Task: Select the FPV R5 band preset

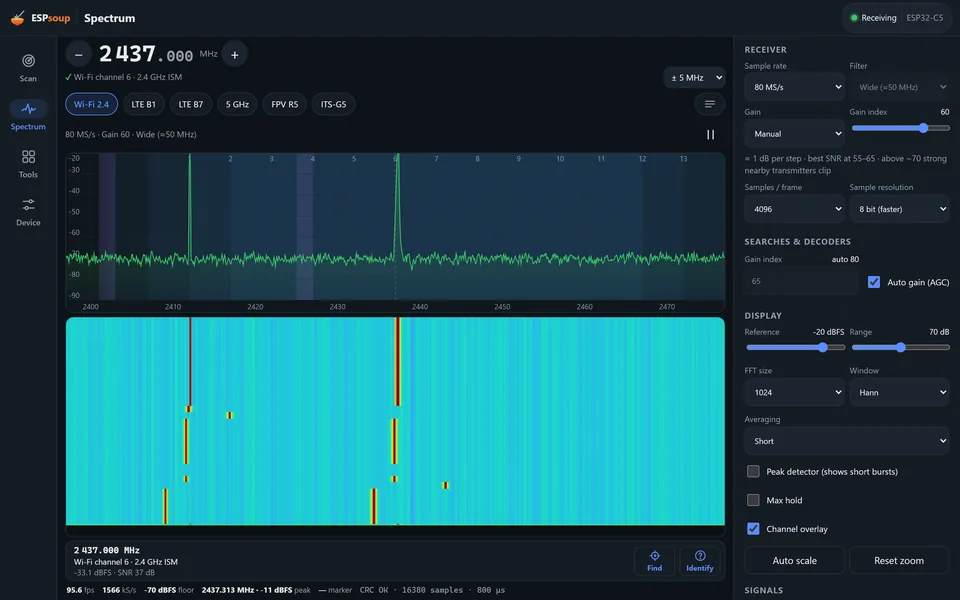Action: (x=285, y=104)
